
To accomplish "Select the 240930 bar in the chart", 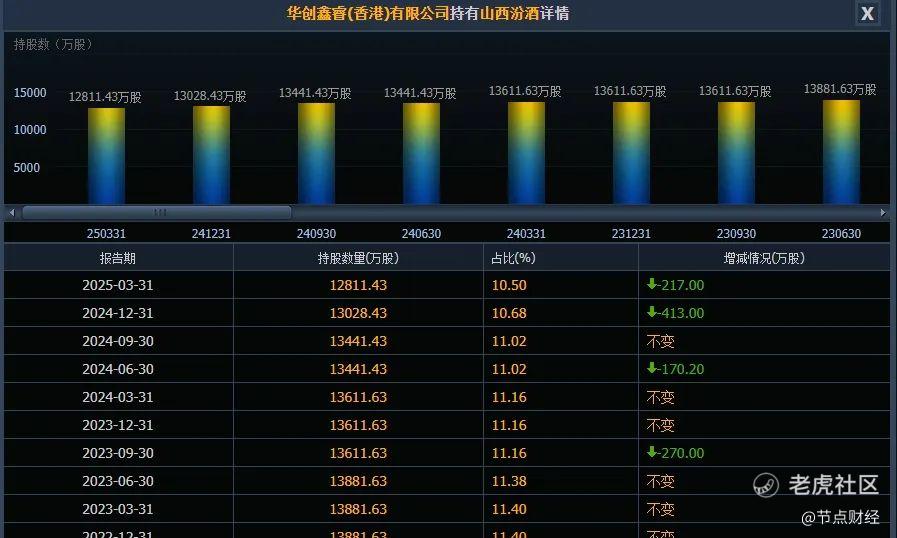I will [316, 153].
